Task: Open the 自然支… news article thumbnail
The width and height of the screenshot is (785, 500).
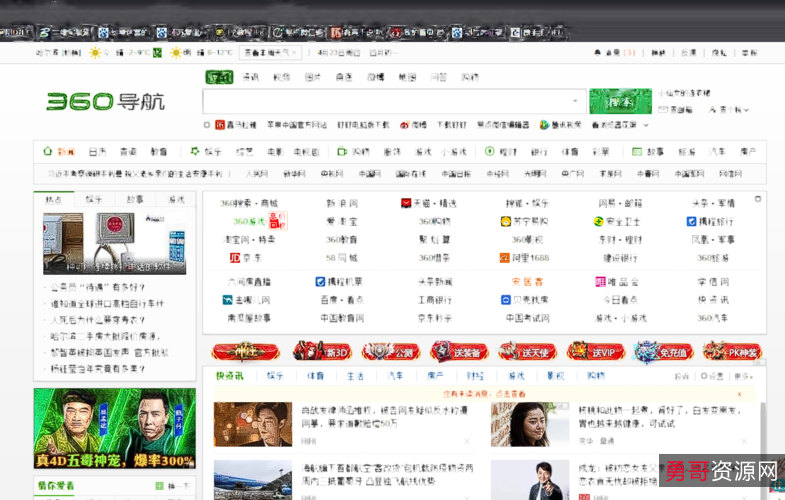Action: (x=253, y=424)
